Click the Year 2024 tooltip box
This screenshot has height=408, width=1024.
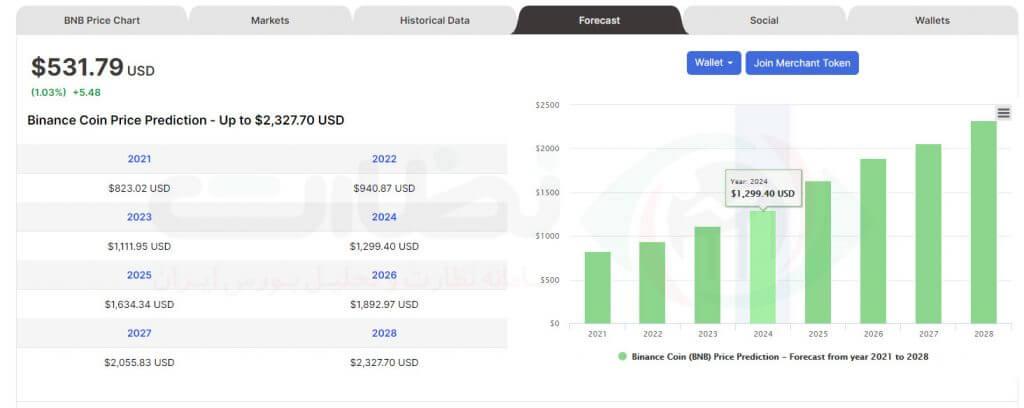pos(763,188)
